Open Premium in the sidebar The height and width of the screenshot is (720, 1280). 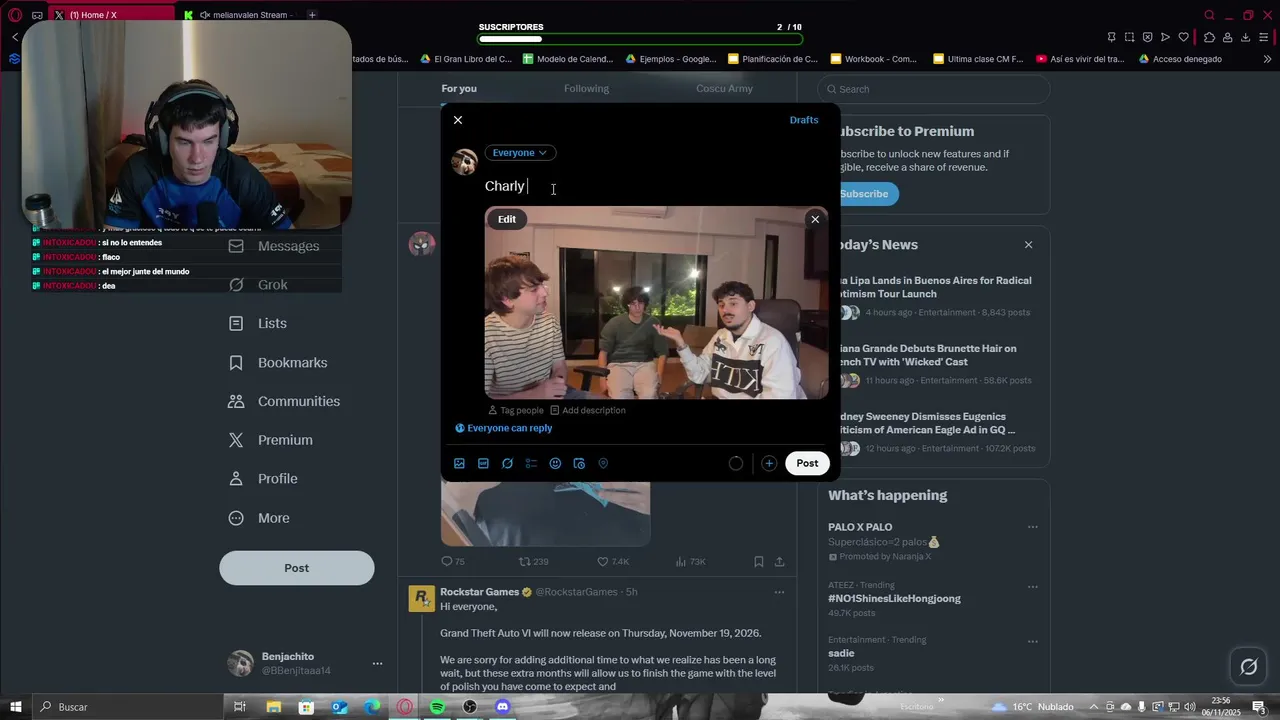click(x=270, y=440)
